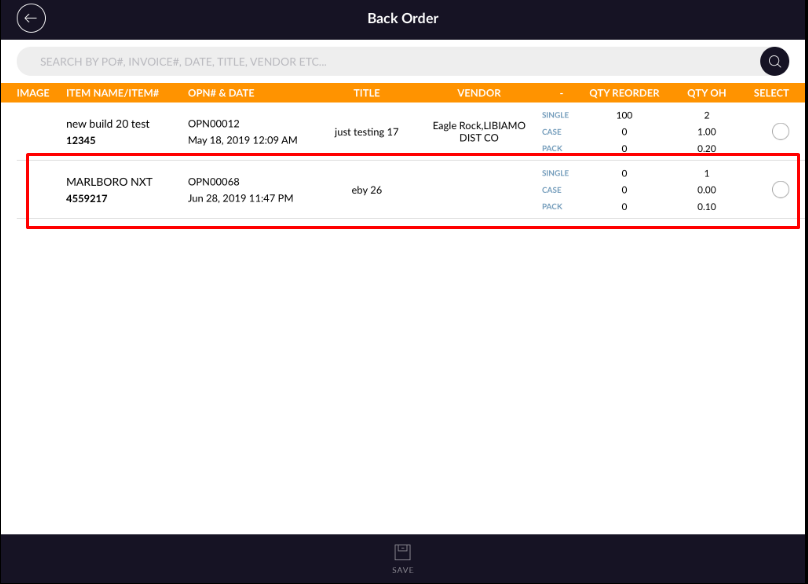Click the 'just testing 17' title
This screenshot has height=584, width=808.
pos(366,132)
